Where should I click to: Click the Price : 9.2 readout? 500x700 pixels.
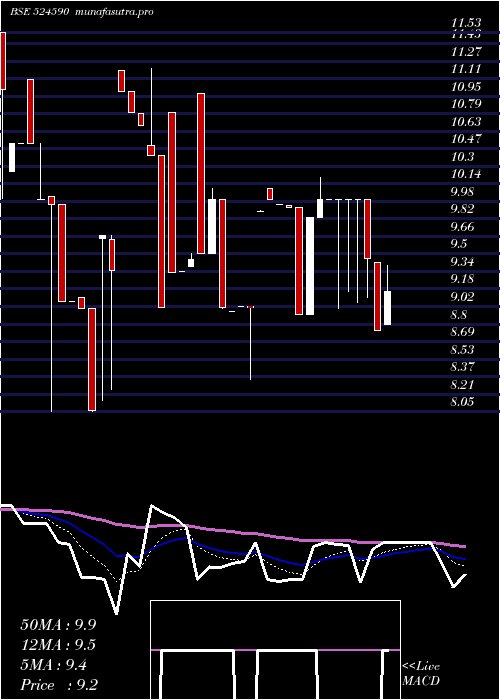tap(59, 685)
